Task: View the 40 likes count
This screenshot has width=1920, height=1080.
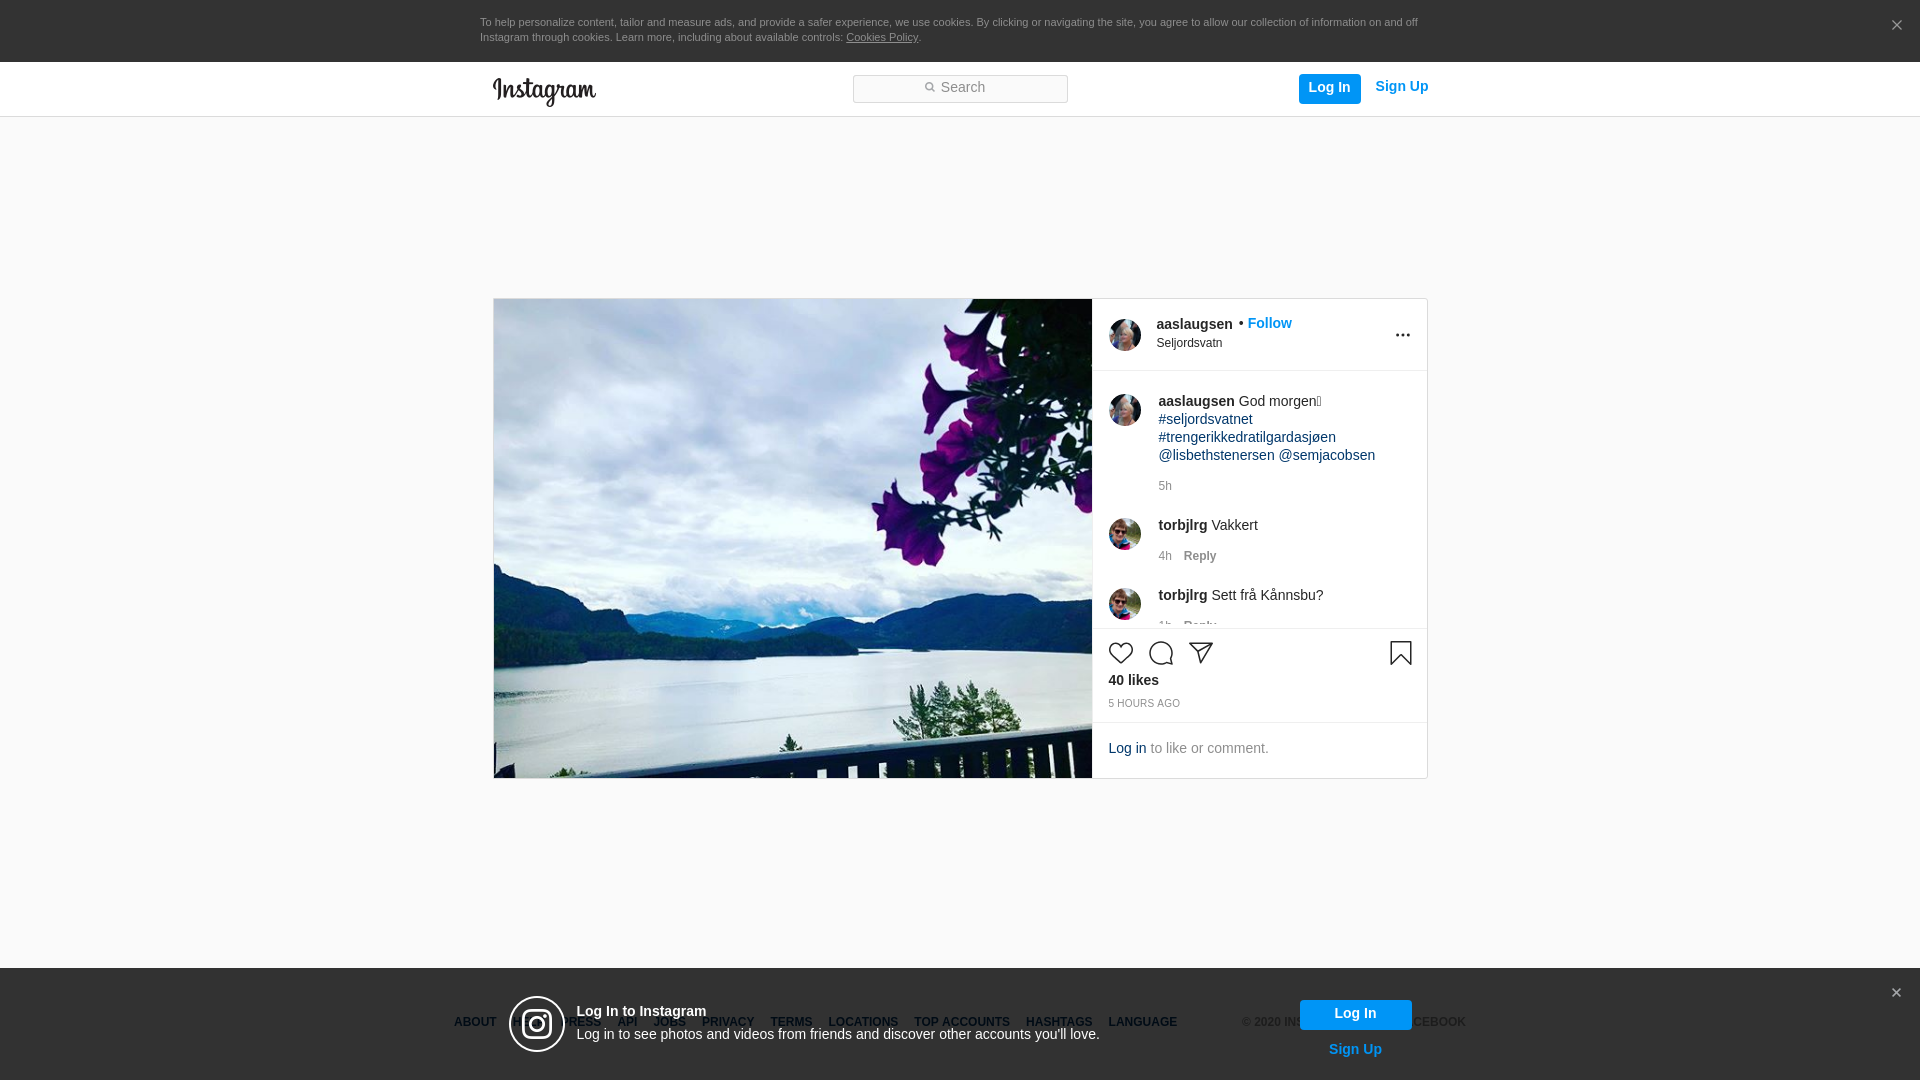Action: click(x=1134, y=680)
